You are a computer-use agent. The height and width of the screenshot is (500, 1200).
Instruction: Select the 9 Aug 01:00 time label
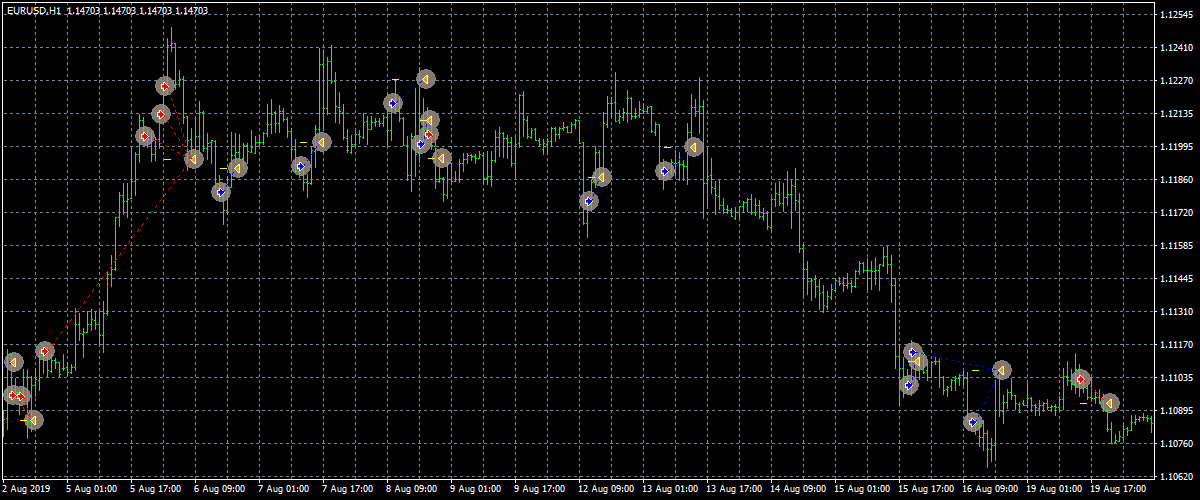click(476, 490)
